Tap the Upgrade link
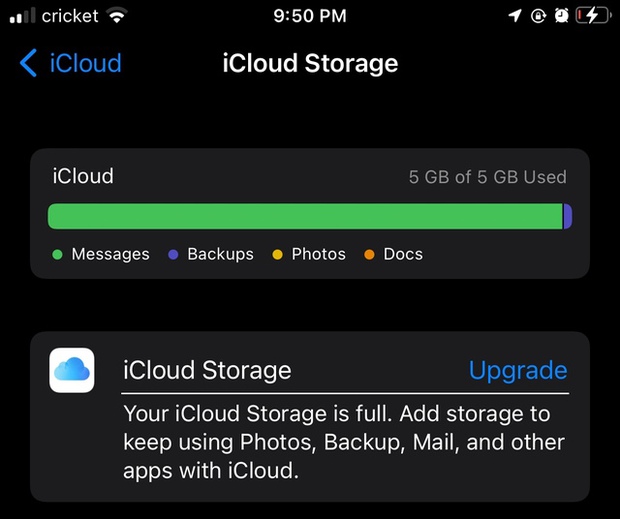 click(x=517, y=371)
